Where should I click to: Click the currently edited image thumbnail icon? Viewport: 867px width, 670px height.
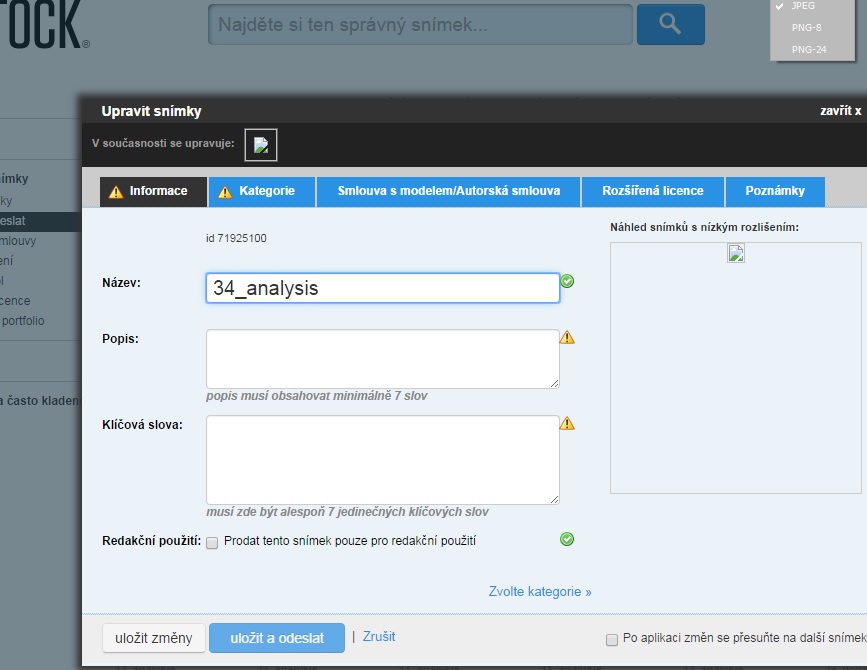[261, 145]
